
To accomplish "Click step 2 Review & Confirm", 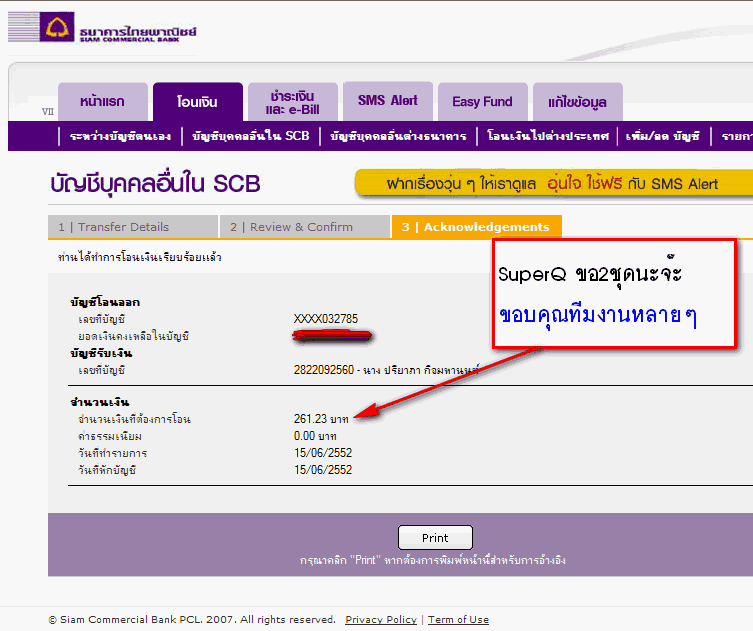I will (304, 227).
